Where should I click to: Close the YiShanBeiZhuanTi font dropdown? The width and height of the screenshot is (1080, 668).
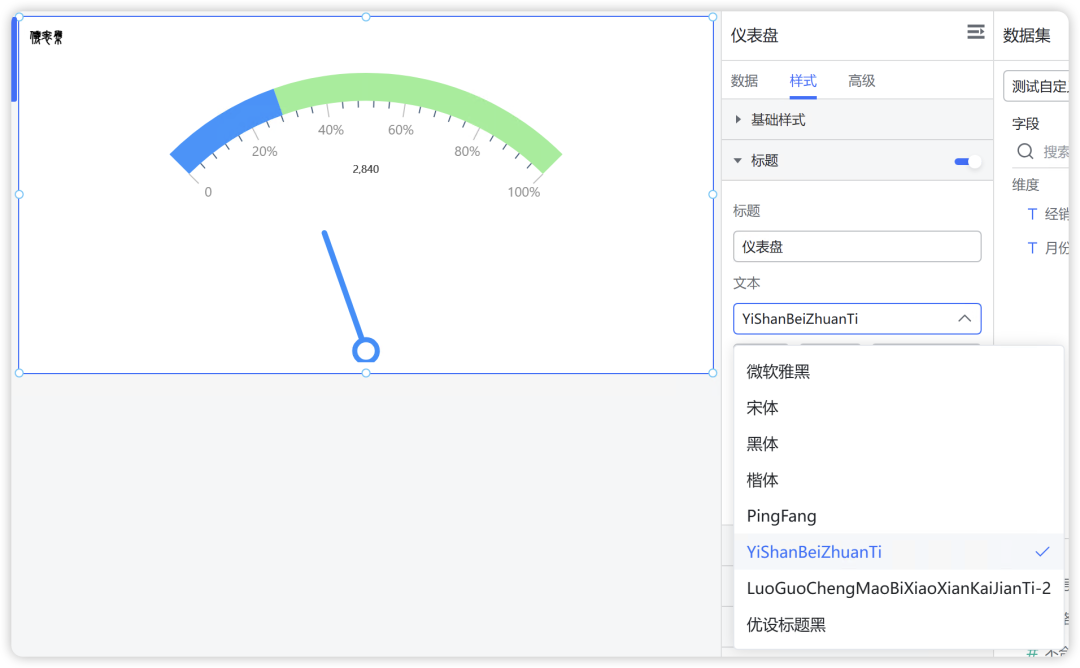point(964,319)
